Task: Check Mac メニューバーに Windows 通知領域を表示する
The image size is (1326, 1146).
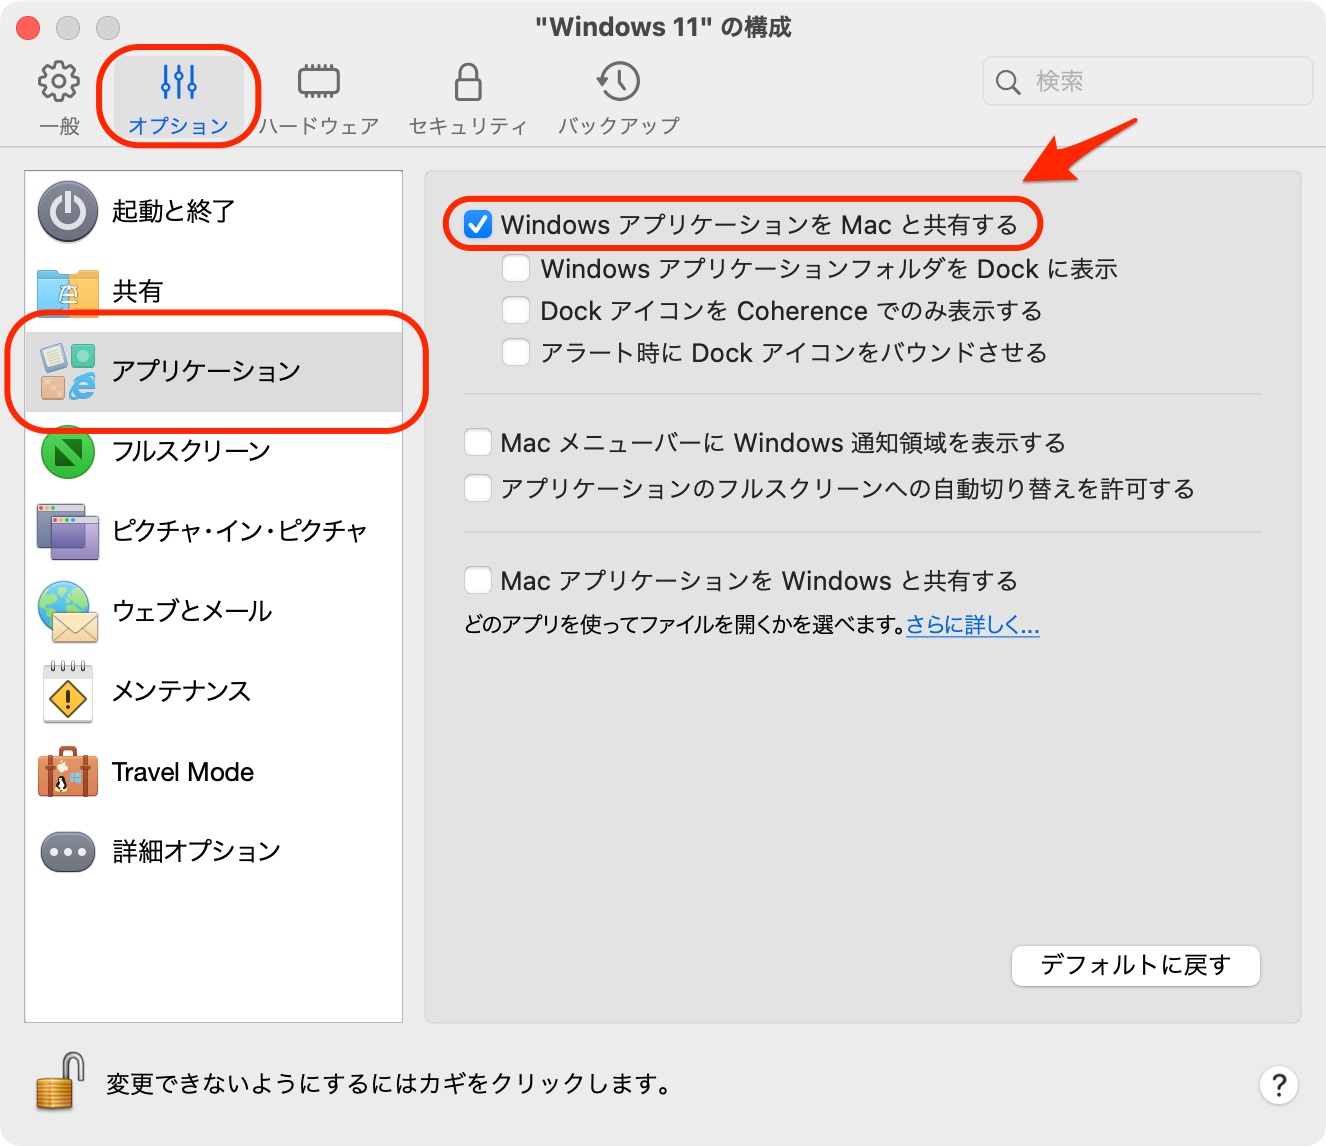Action: tap(478, 442)
